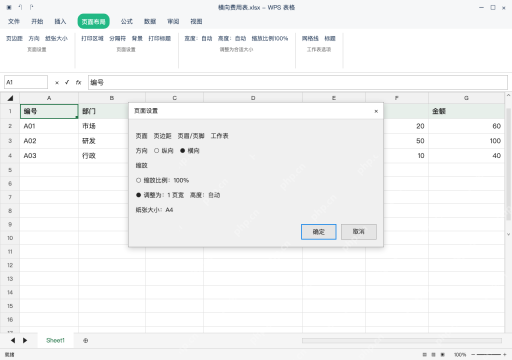The width and height of the screenshot is (512, 360).
Task: Click the vertical scrollbar track
Action: 508,165
